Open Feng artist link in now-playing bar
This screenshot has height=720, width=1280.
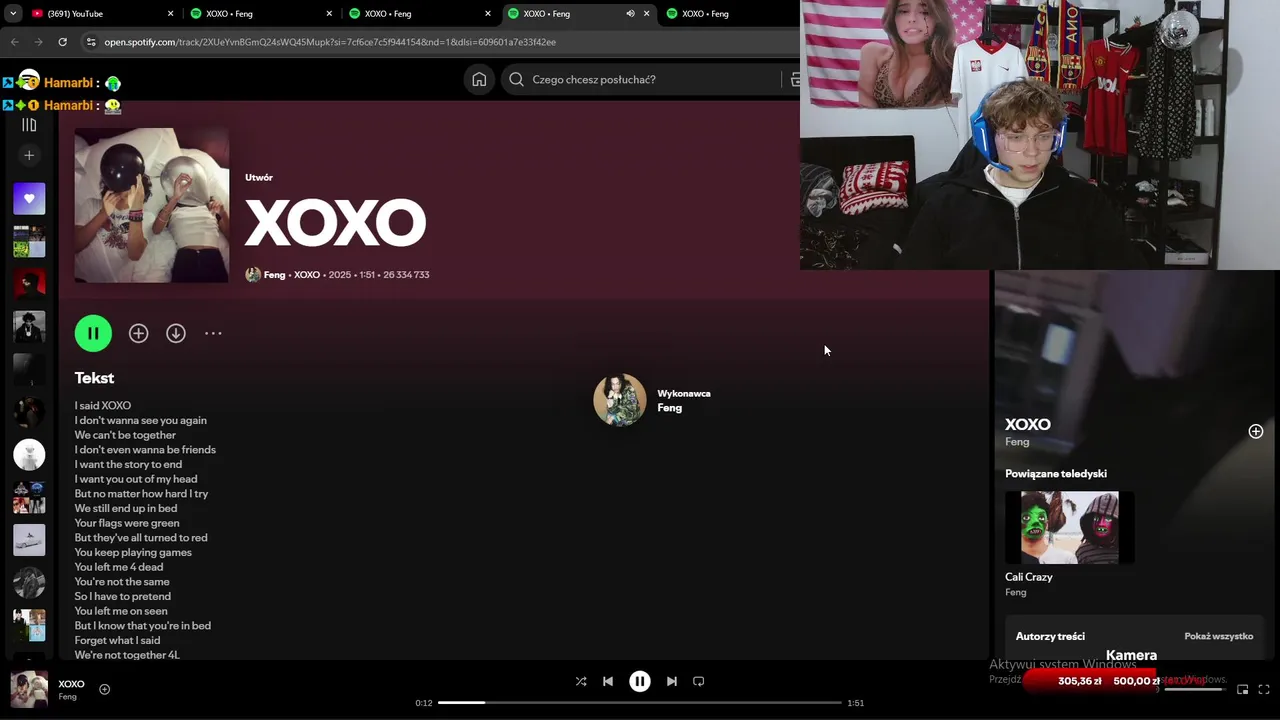coord(67,697)
